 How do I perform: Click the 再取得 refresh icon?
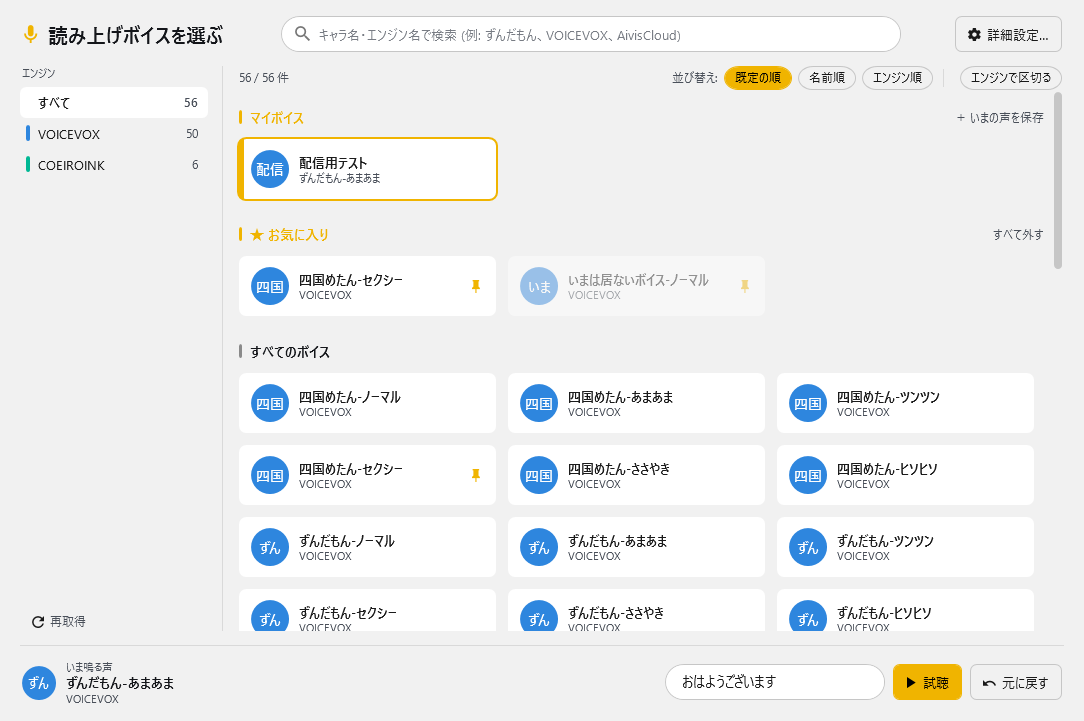click(x=38, y=621)
